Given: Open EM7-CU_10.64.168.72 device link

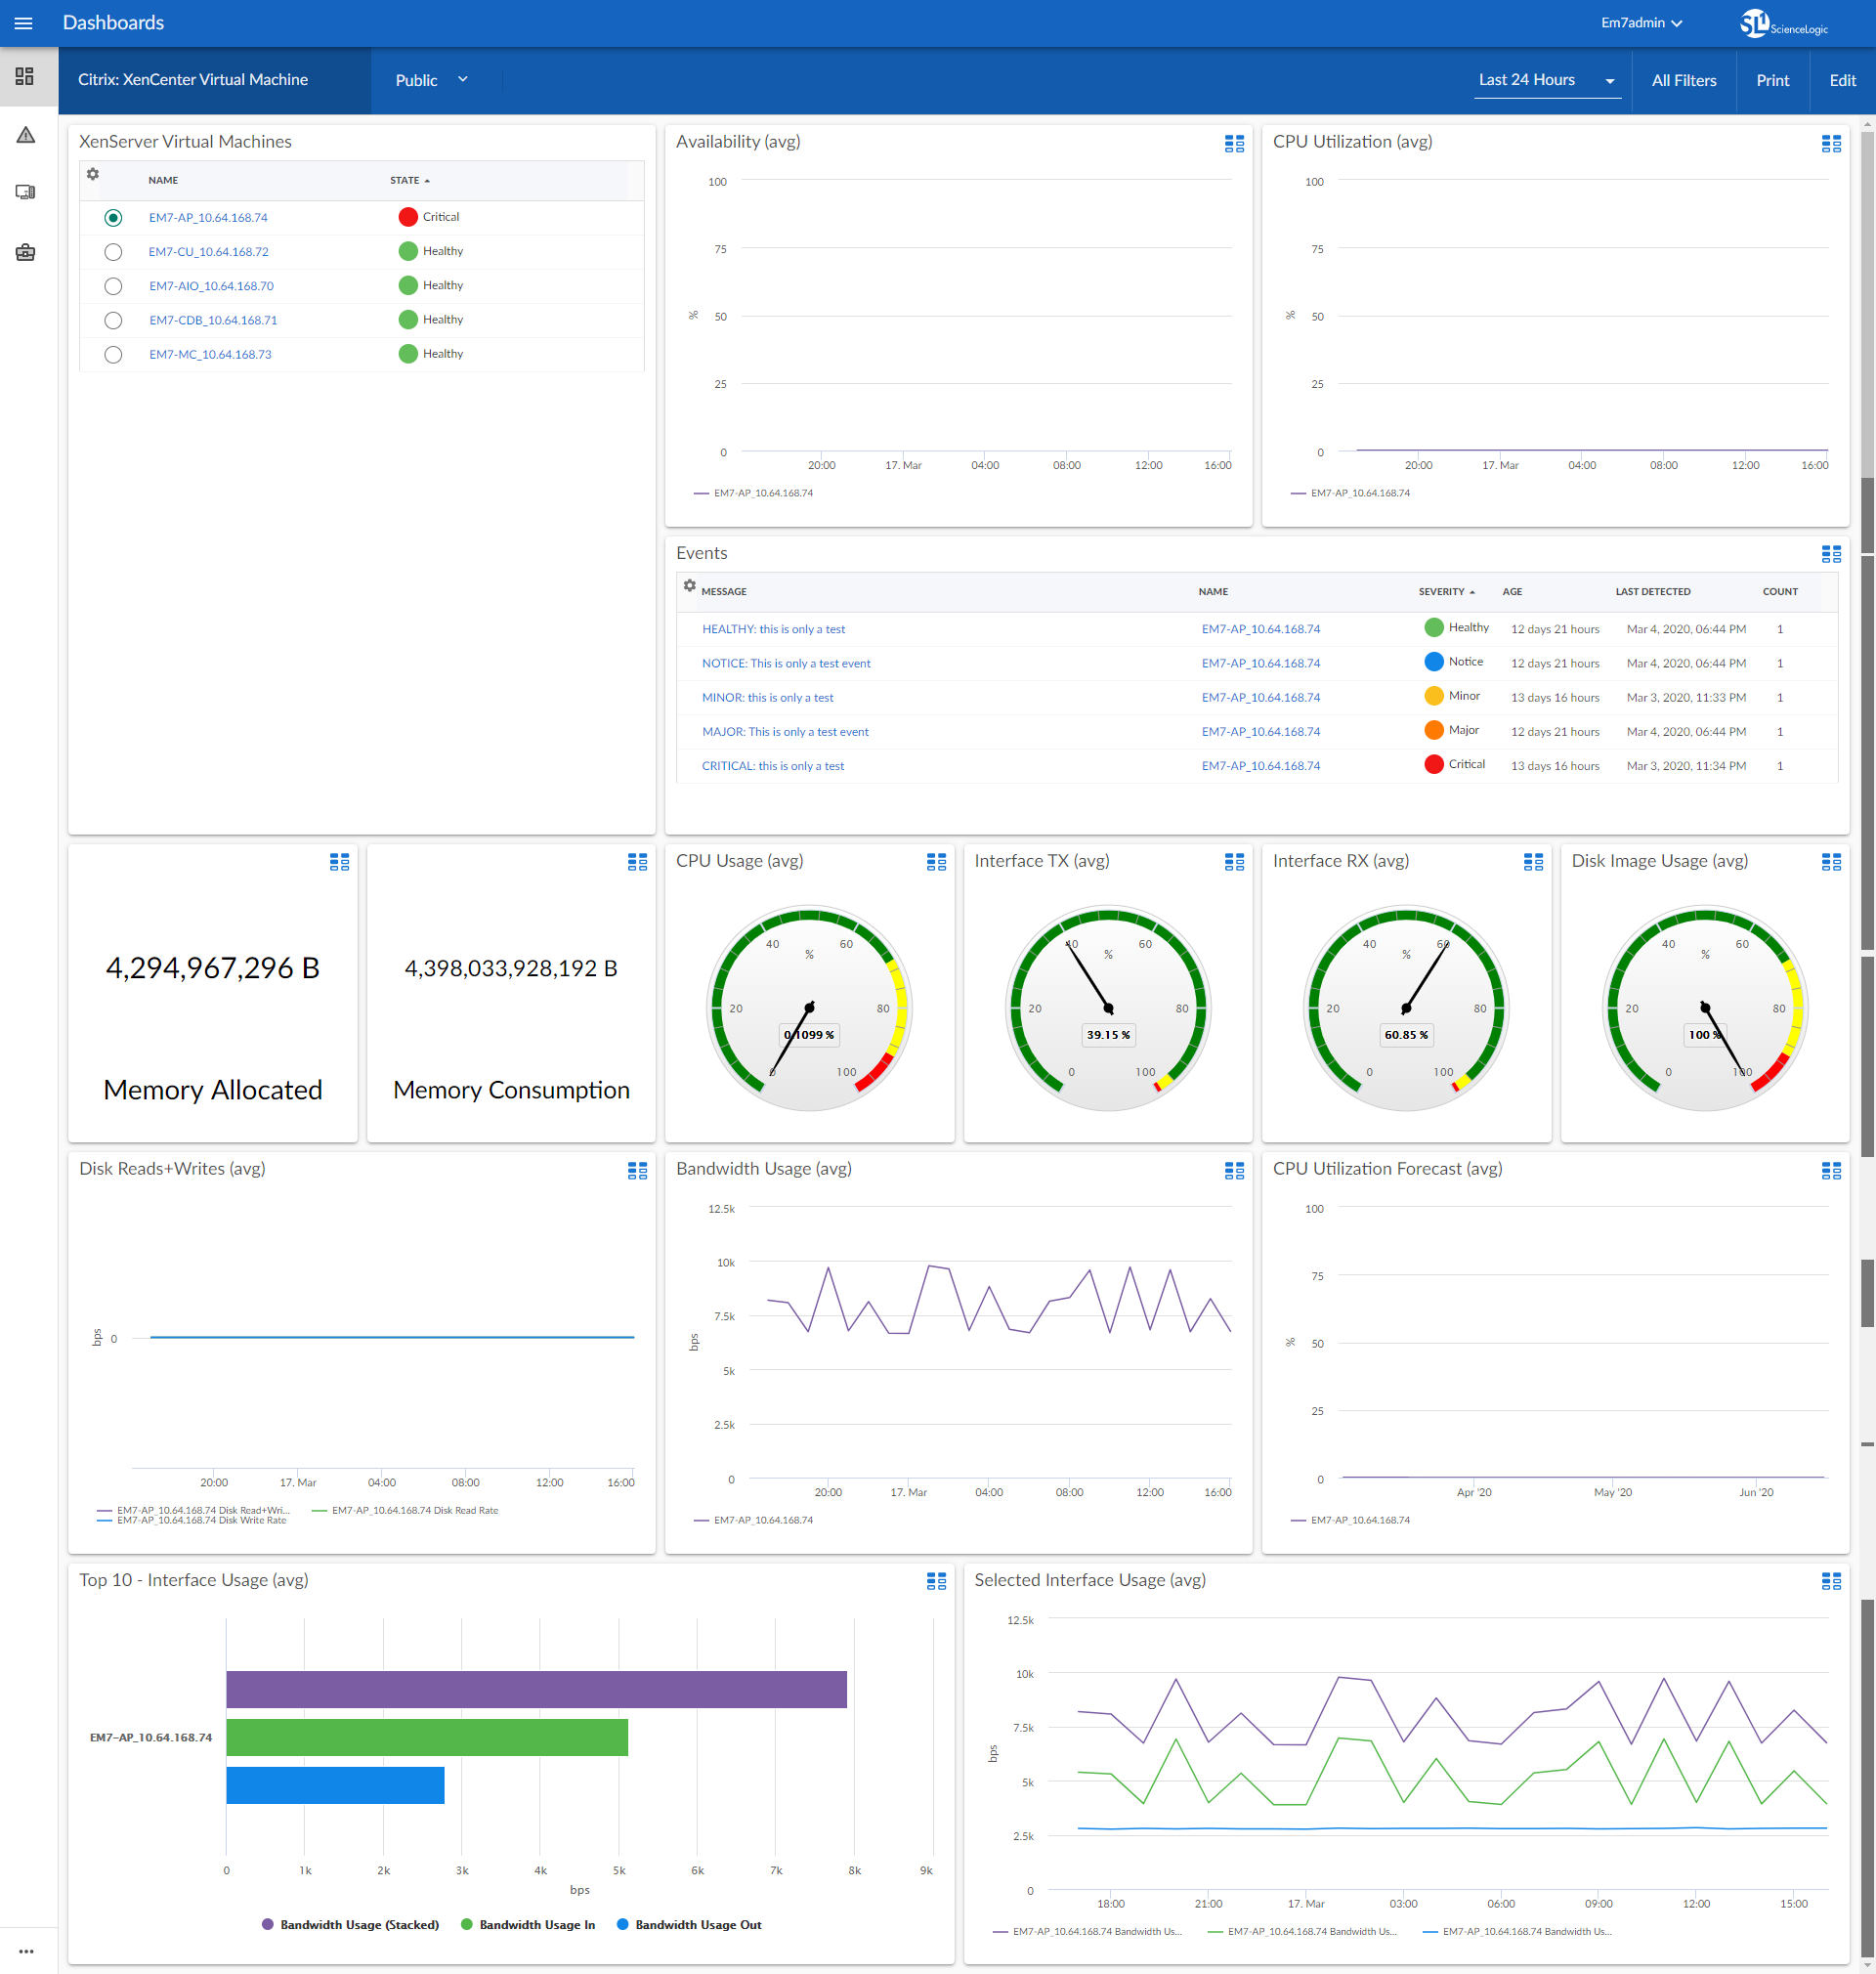Looking at the screenshot, I should coord(209,252).
